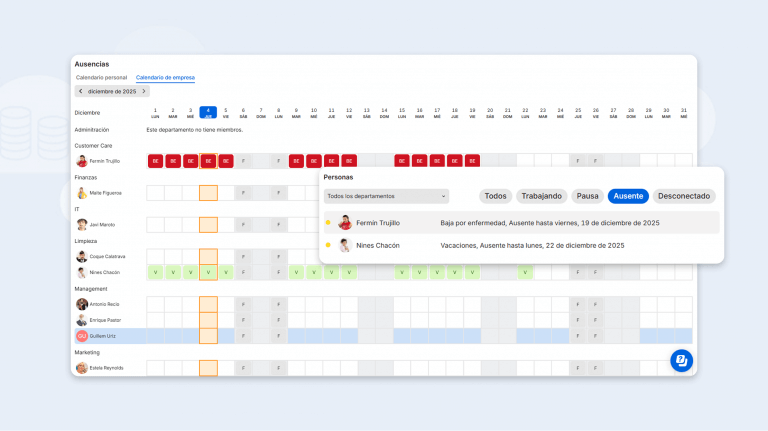The width and height of the screenshot is (768, 431).
Task: Open the Todos los departamentos dropdown
Action: [x=386, y=196]
